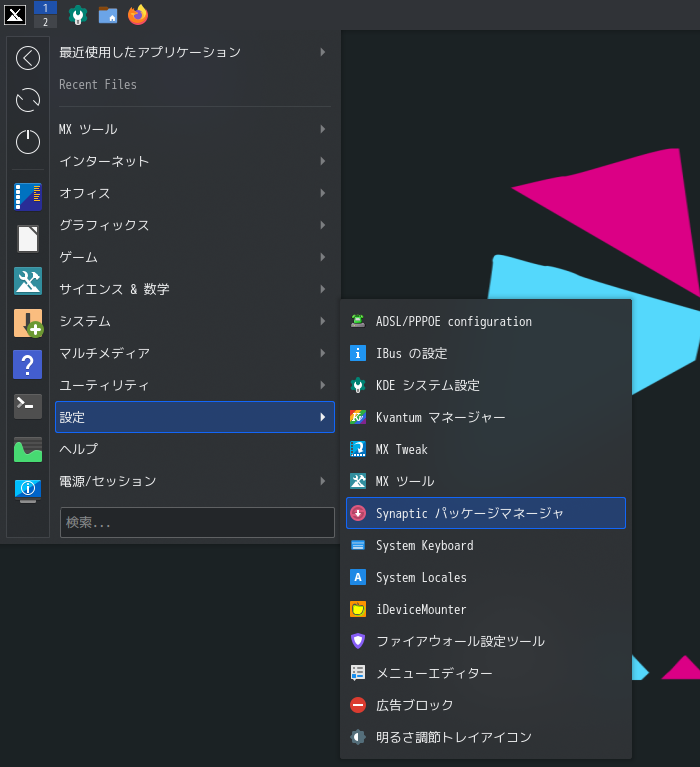
Task: Open MX ツール in the settings submenu
Action: 486,481
